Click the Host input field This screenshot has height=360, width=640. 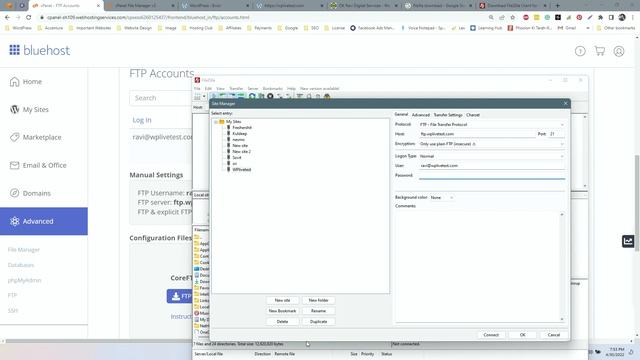coord(477,134)
